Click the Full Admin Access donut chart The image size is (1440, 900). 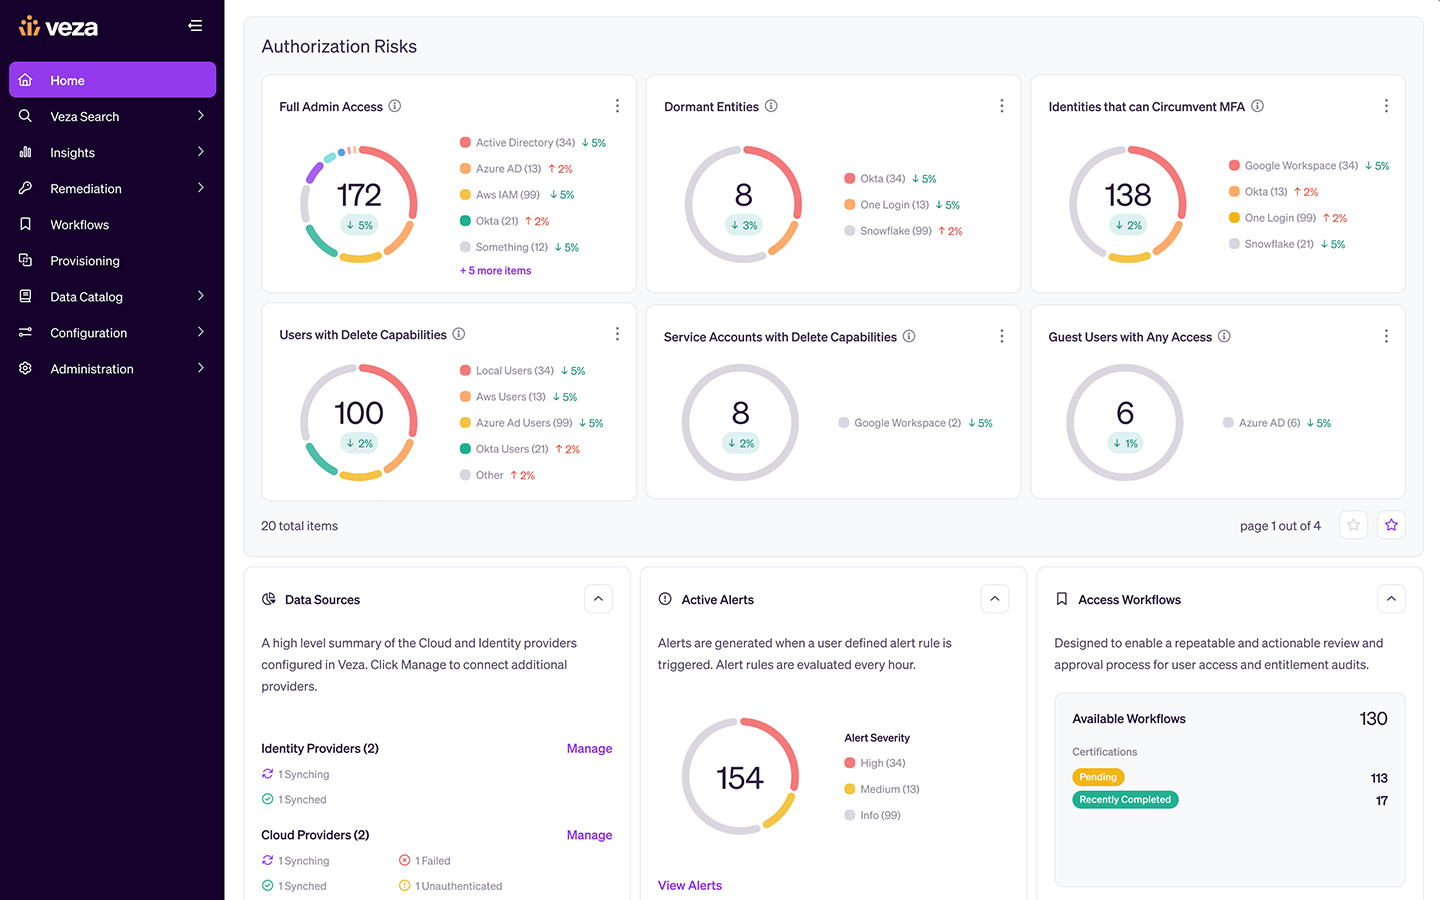[359, 204]
